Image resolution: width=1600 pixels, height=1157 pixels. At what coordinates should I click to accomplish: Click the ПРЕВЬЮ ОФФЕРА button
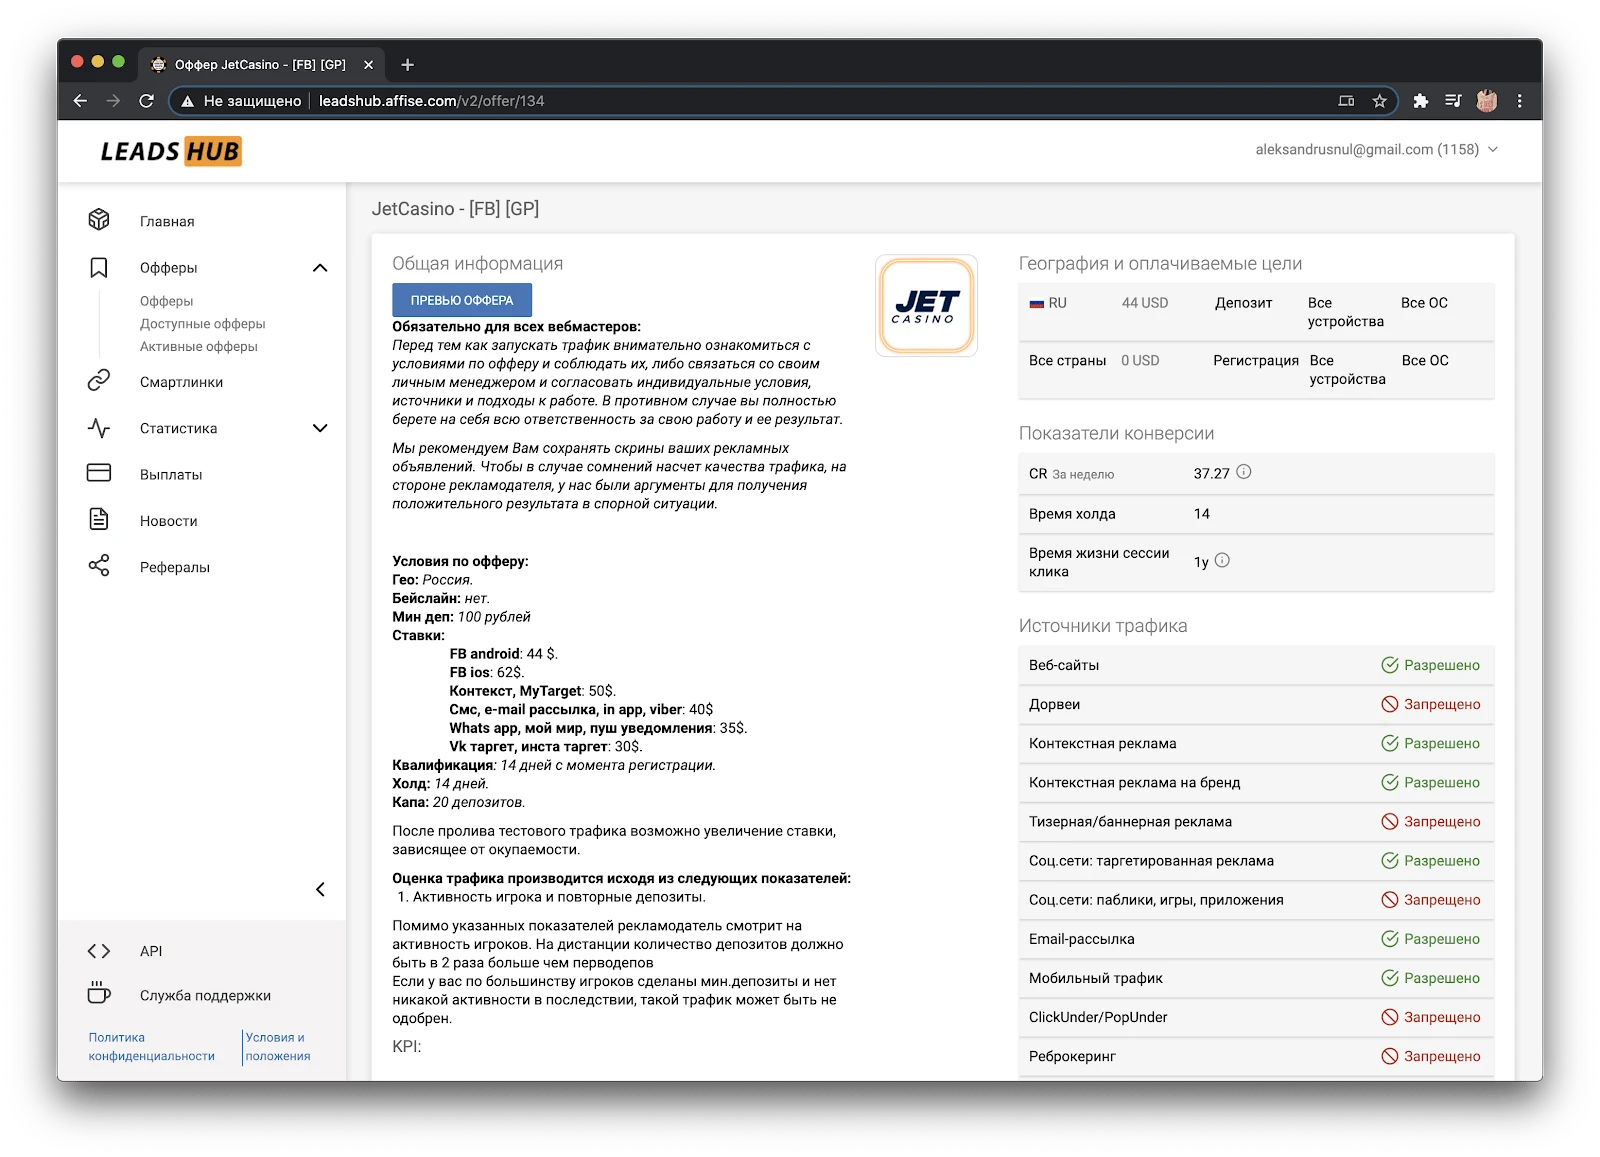462,300
